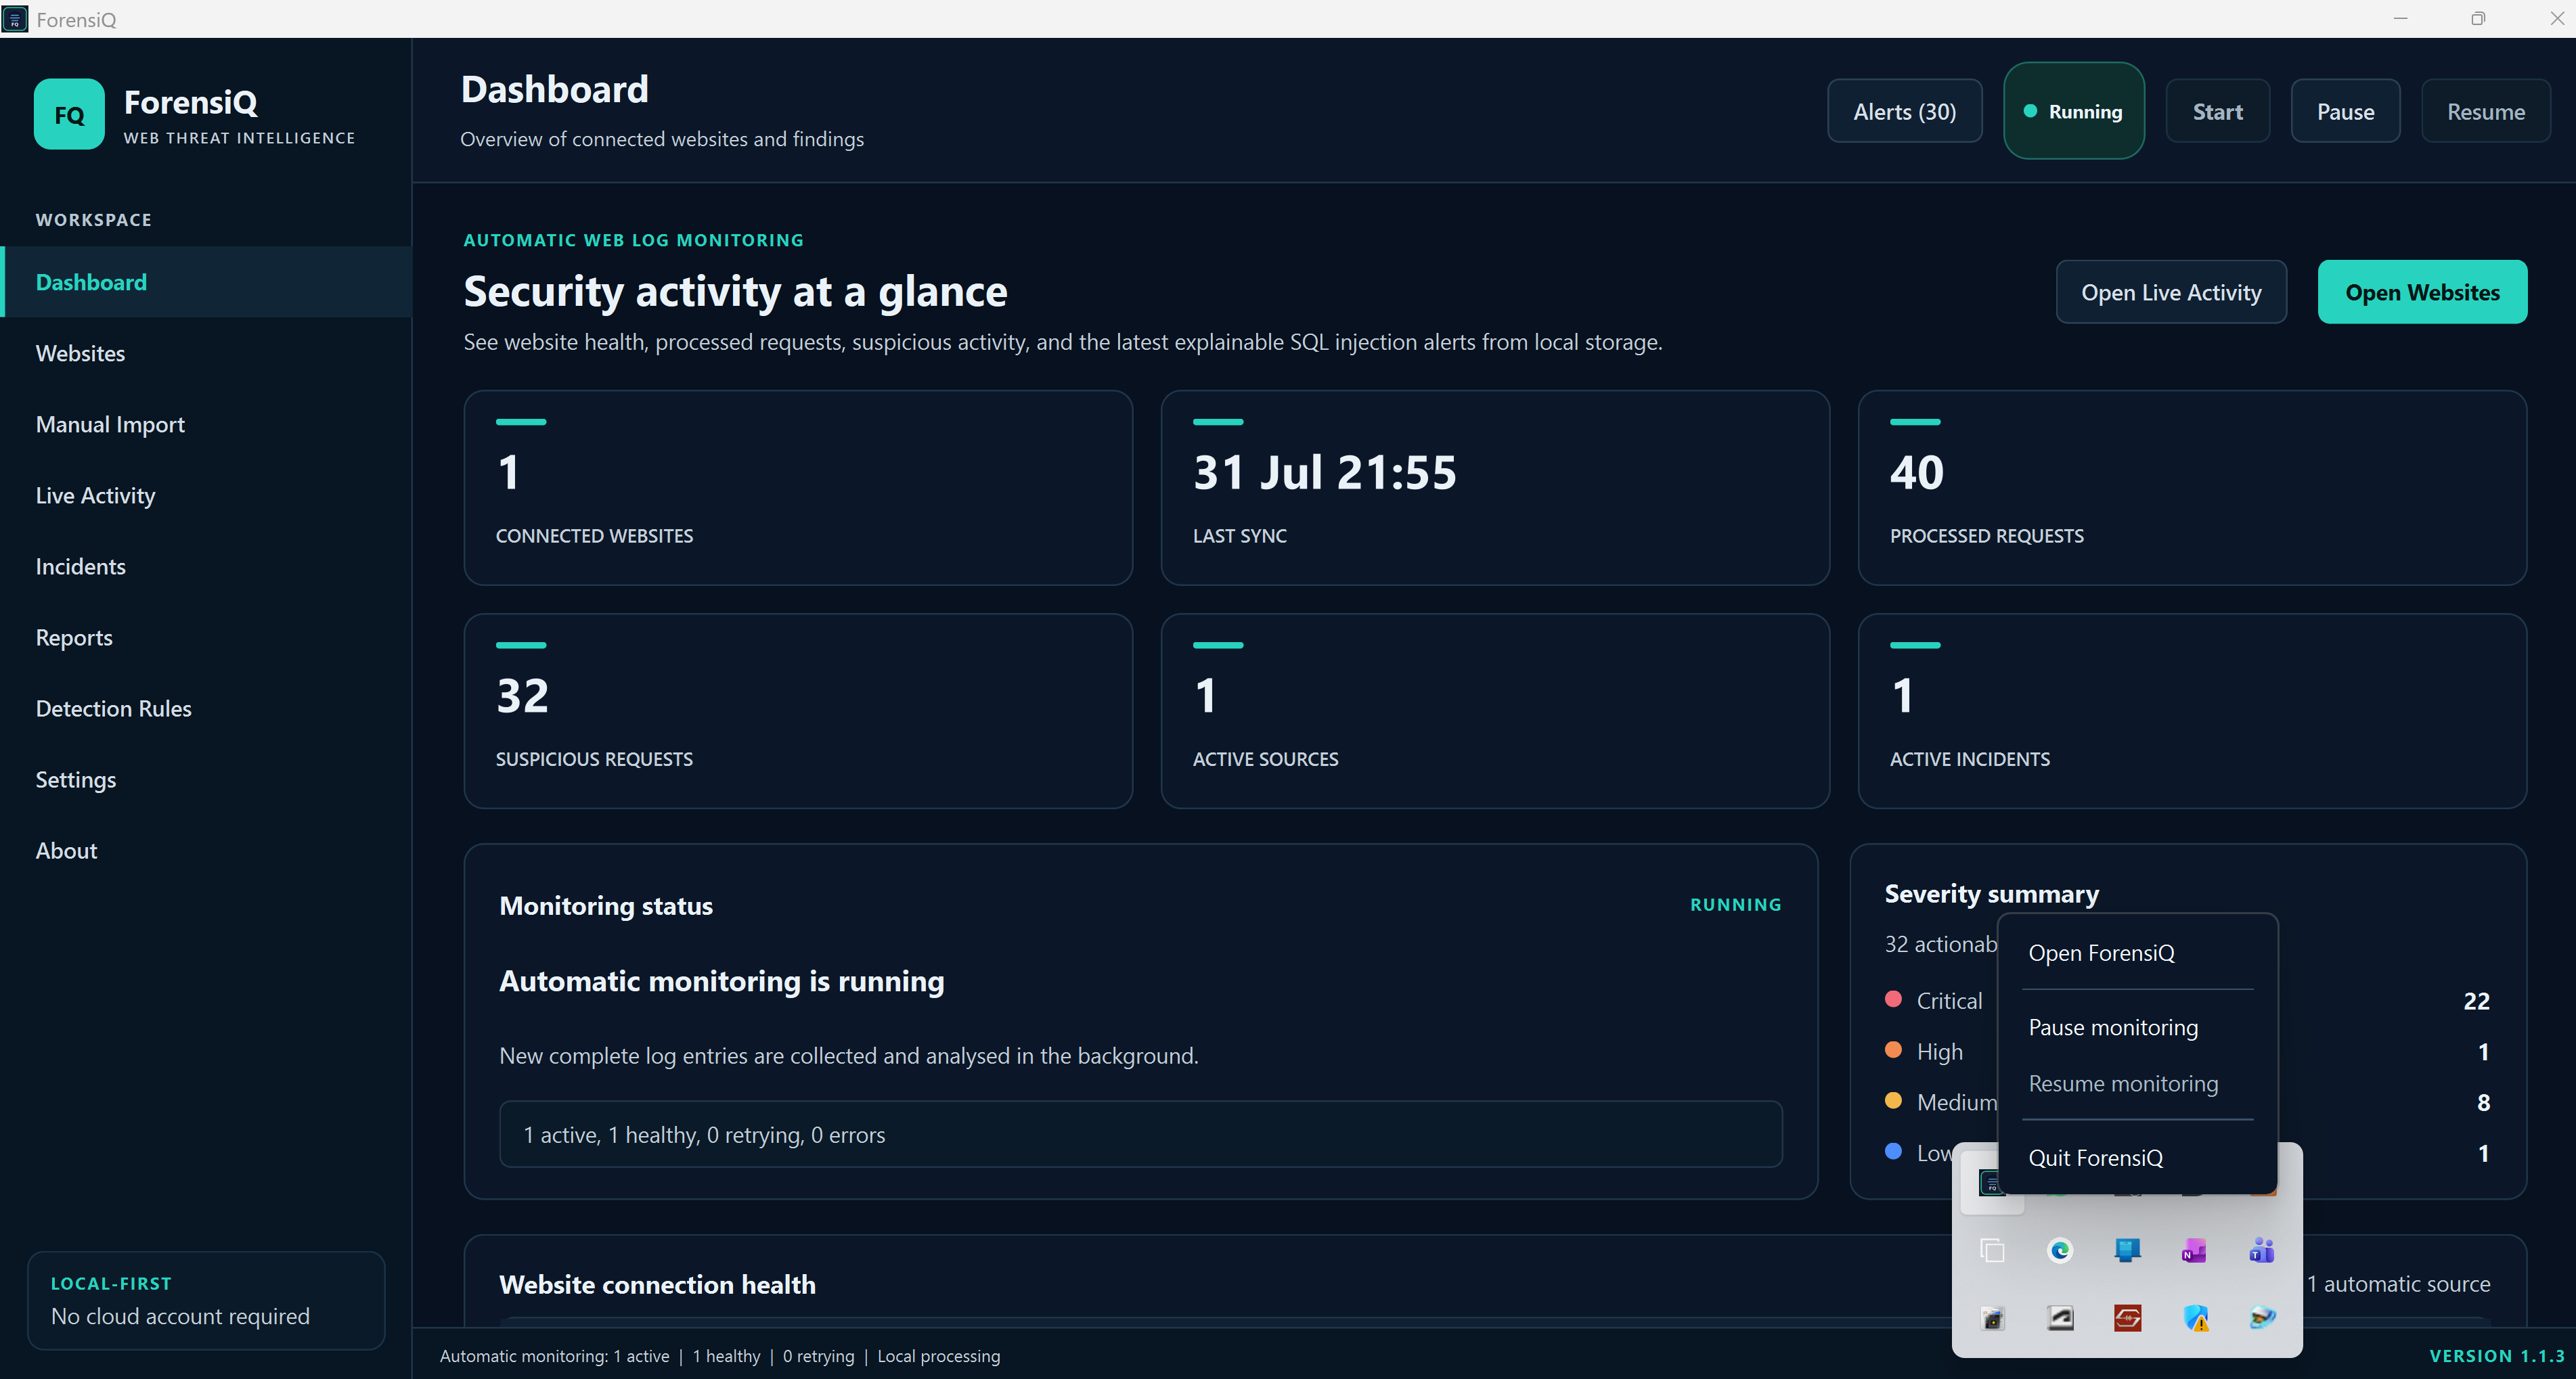Viewport: 2576px width, 1379px height.
Task: Open Incidents in sidebar
Action: 206,566
